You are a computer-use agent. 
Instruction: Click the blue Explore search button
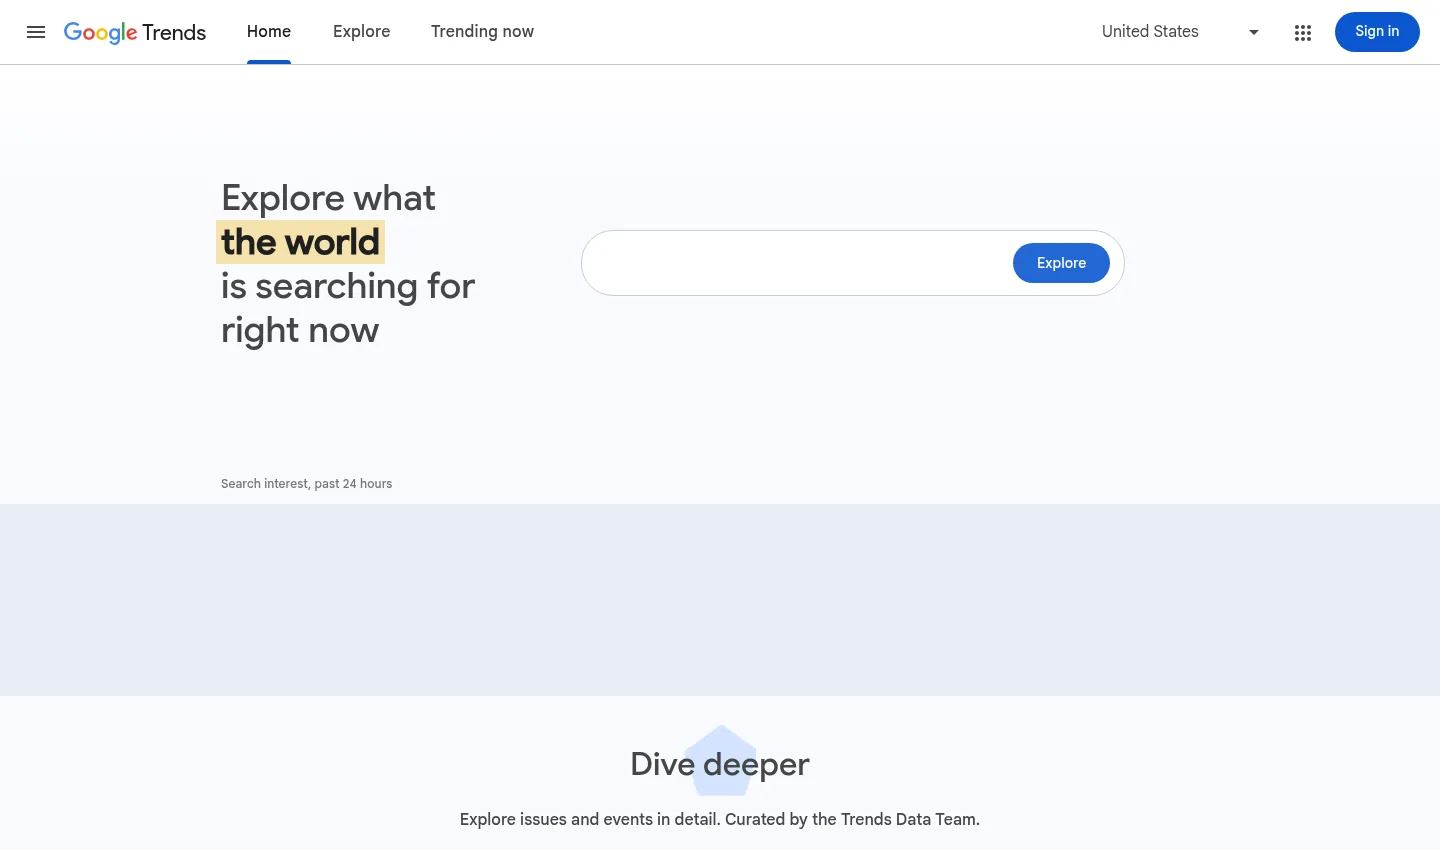pyautogui.click(x=1061, y=263)
